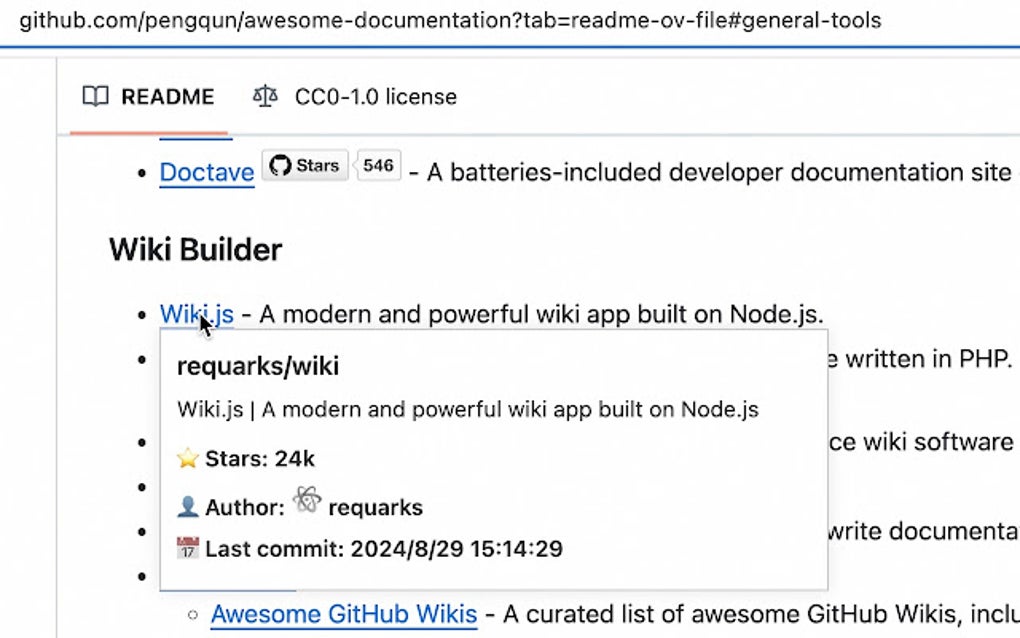Click the requarks avatar image
The height and width of the screenshot is (638, 1020).
[307, 501]
